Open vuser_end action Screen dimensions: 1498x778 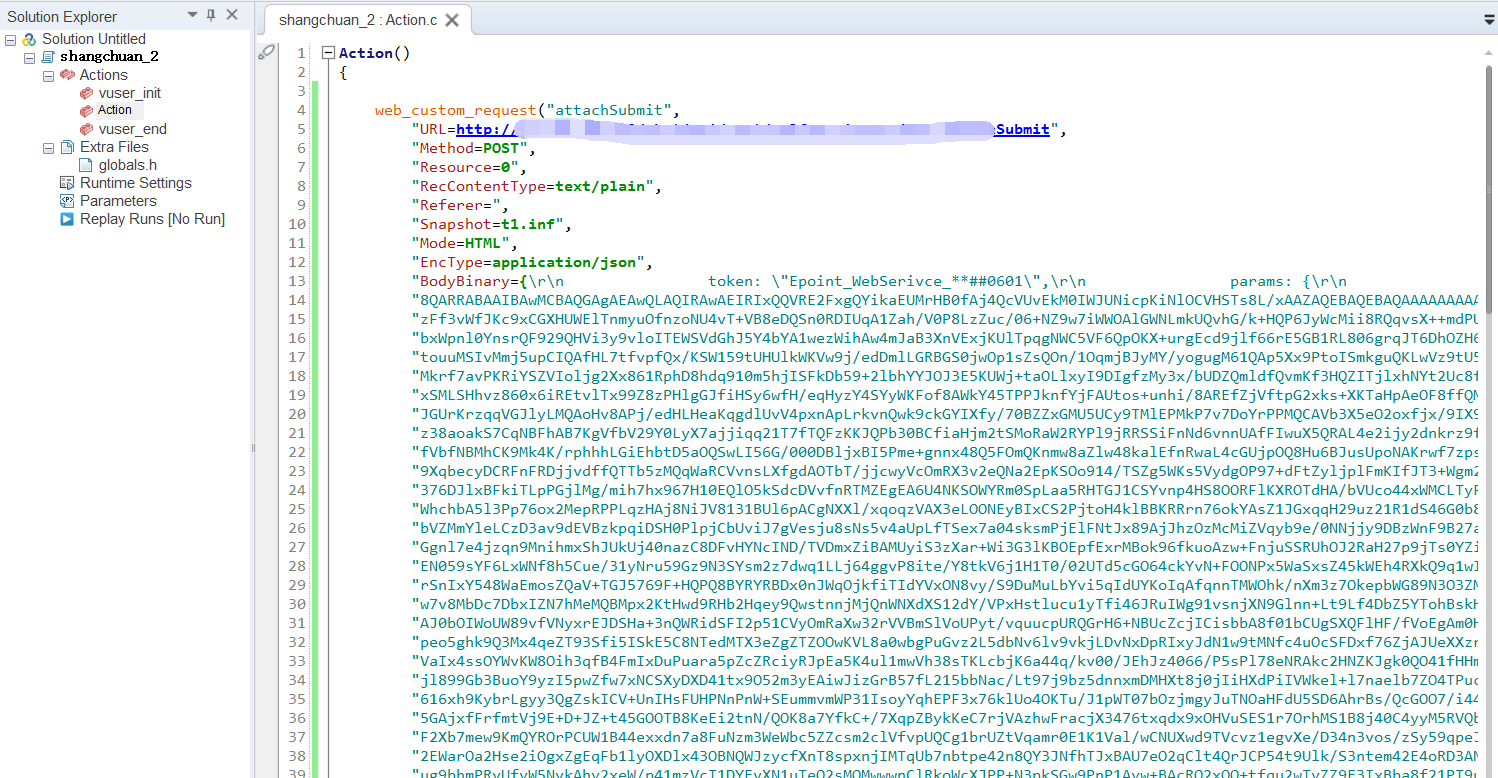132,129
